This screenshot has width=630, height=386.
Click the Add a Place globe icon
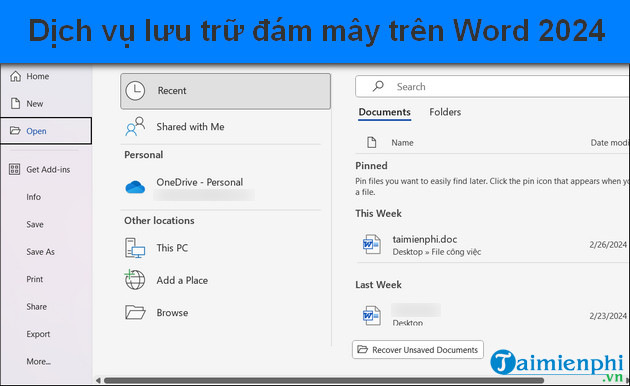point(135,280)
